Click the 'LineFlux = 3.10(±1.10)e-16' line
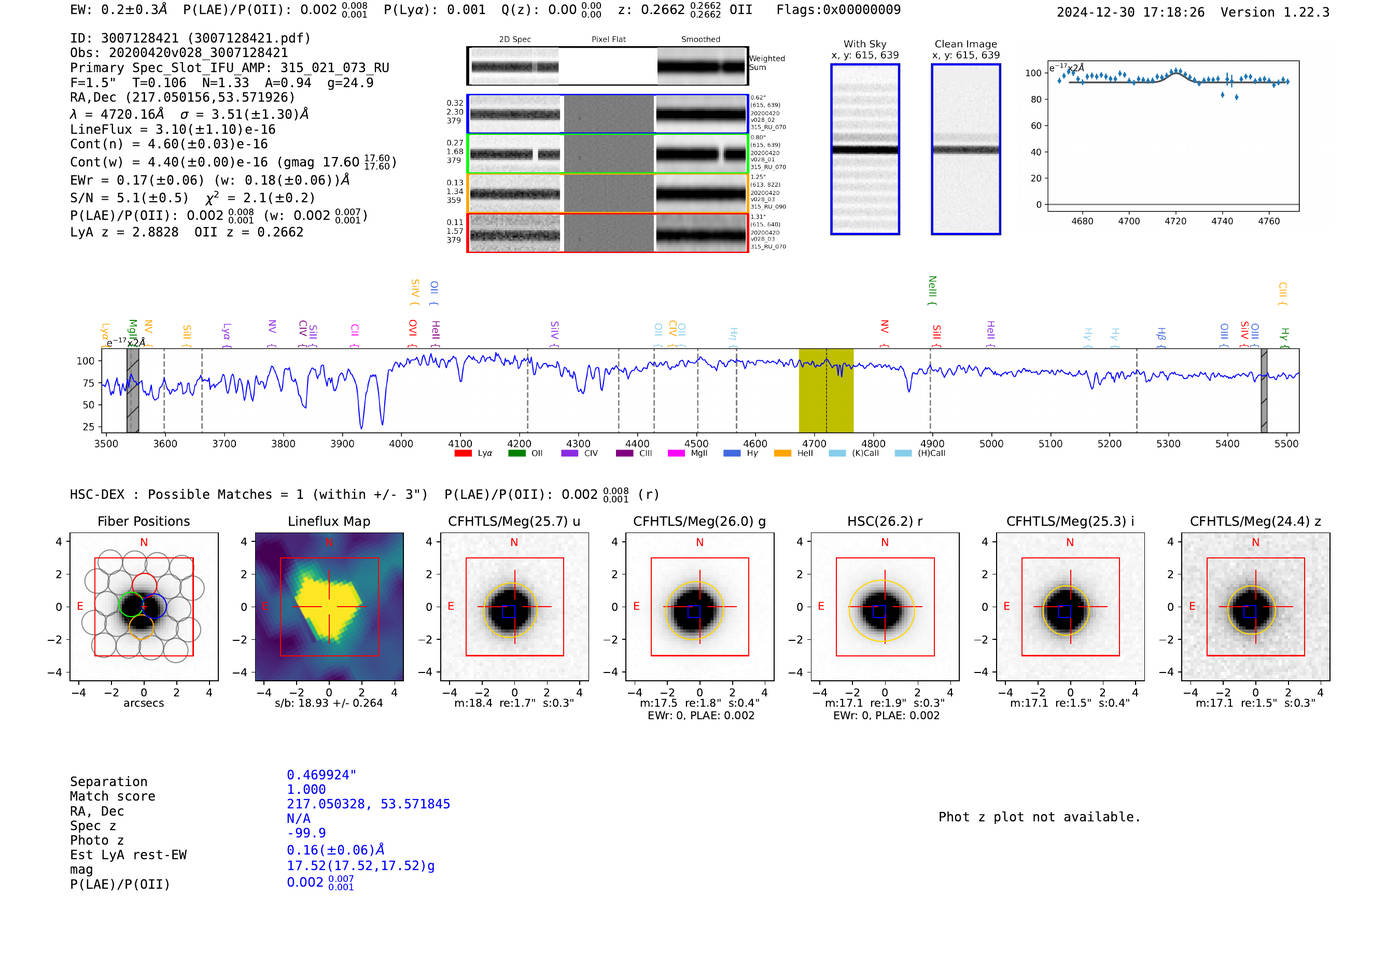The image size is (1400, 953). coord(173,129)
